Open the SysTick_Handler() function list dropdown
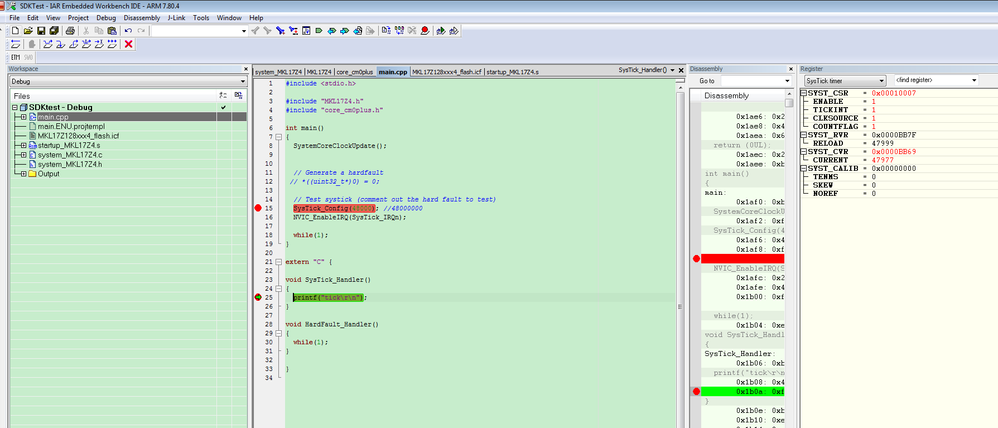The image size is (998, 428). click(673, 69)
